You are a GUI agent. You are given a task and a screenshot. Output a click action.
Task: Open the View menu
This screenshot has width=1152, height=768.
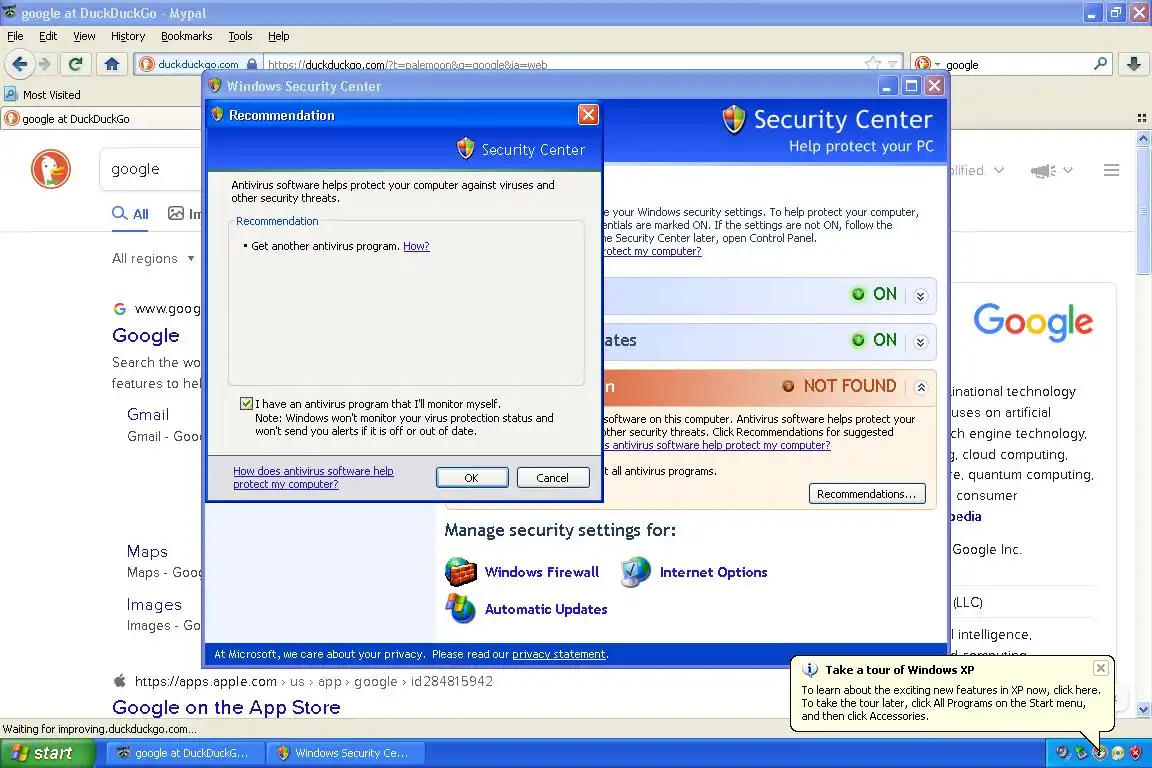click(x=84, y=36)
